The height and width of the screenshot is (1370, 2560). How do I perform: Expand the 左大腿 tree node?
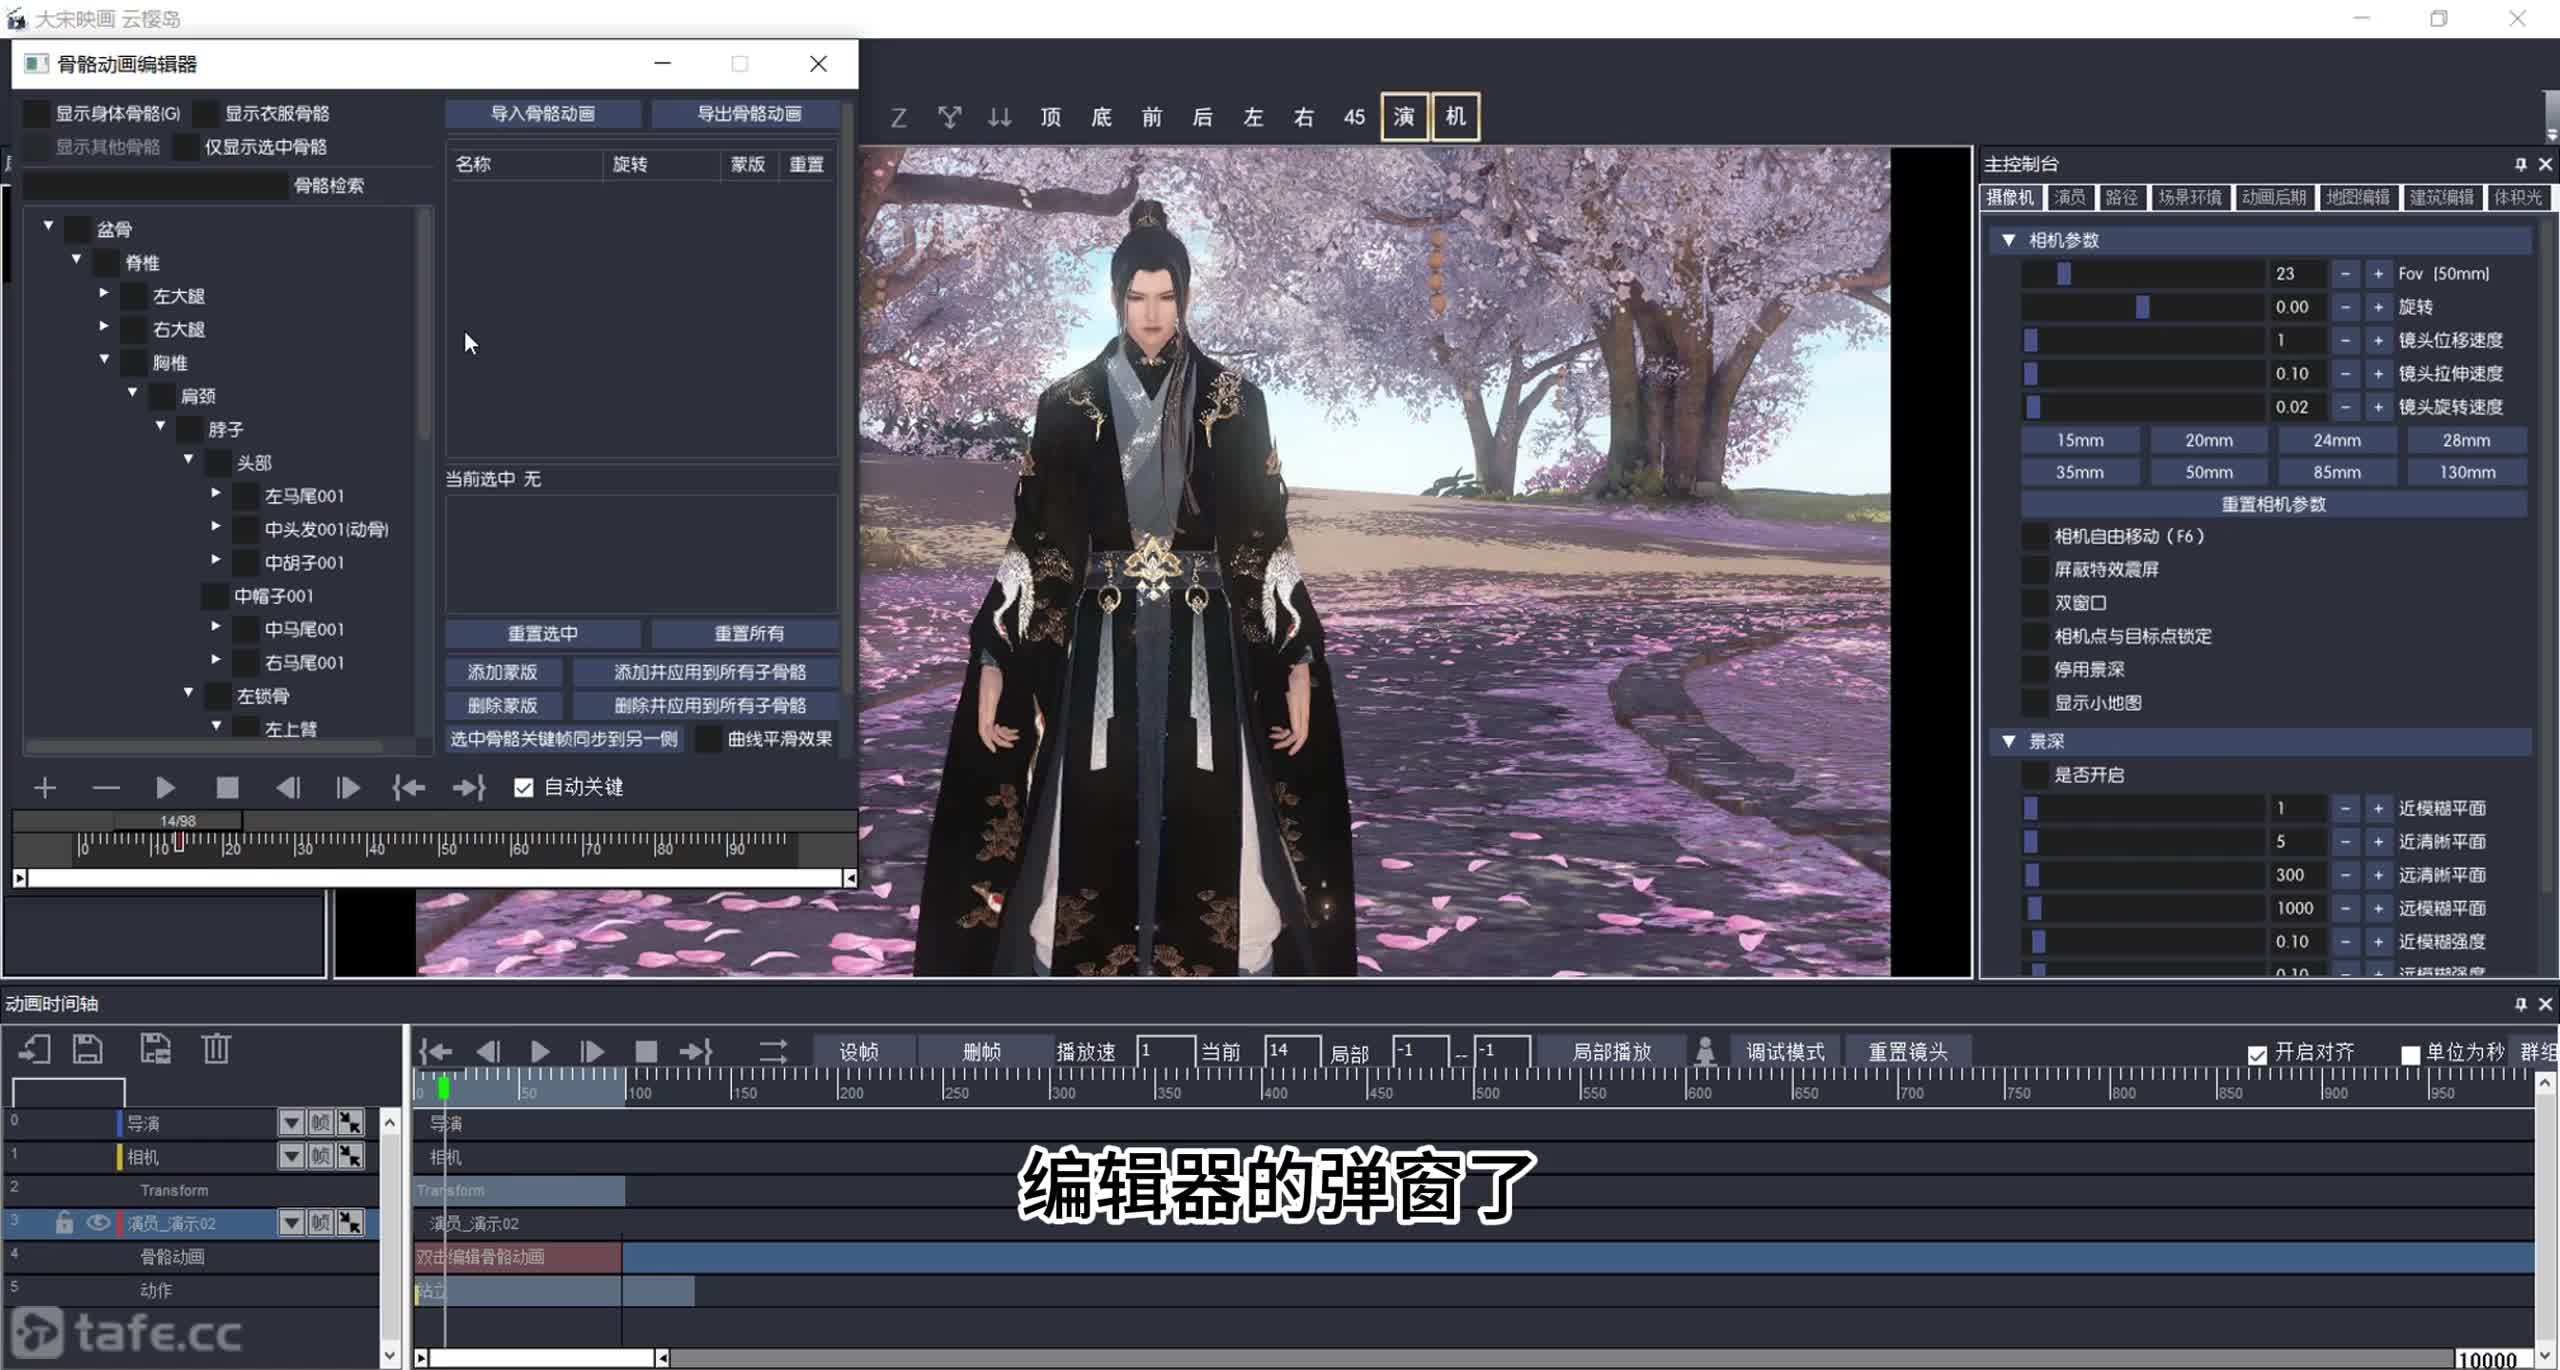[x=104, y=293]
